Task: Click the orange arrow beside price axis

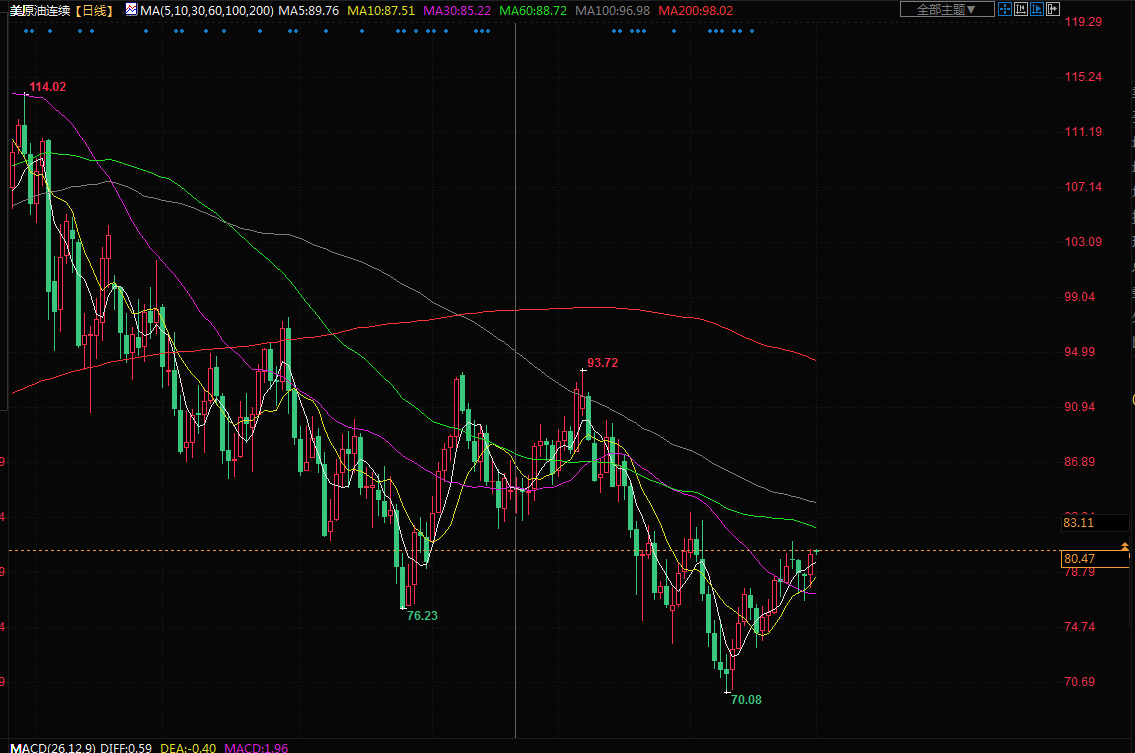Action: click(x=1125, y=546)
